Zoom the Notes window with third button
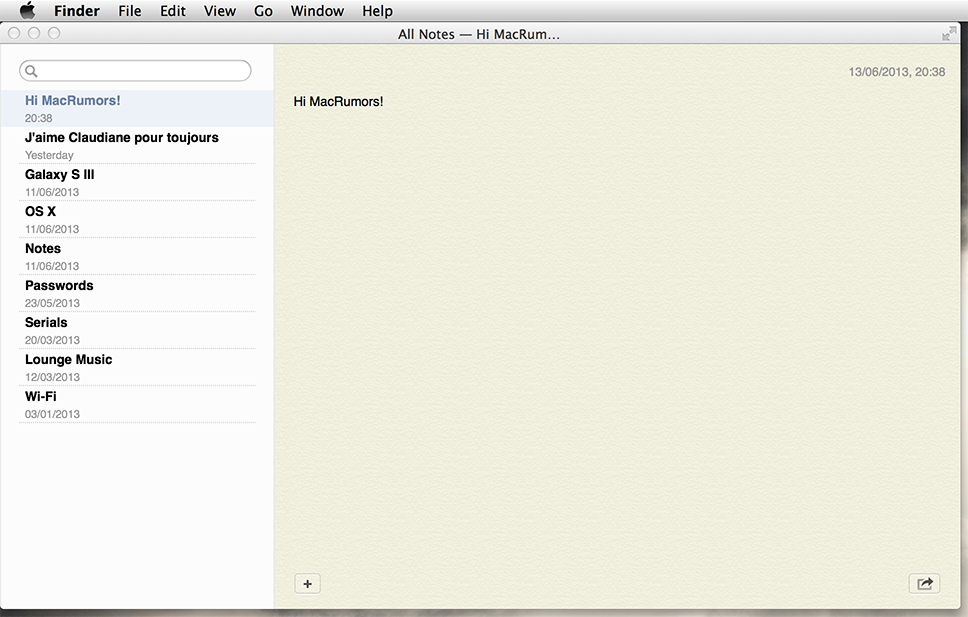 click(x=54, y=33)
